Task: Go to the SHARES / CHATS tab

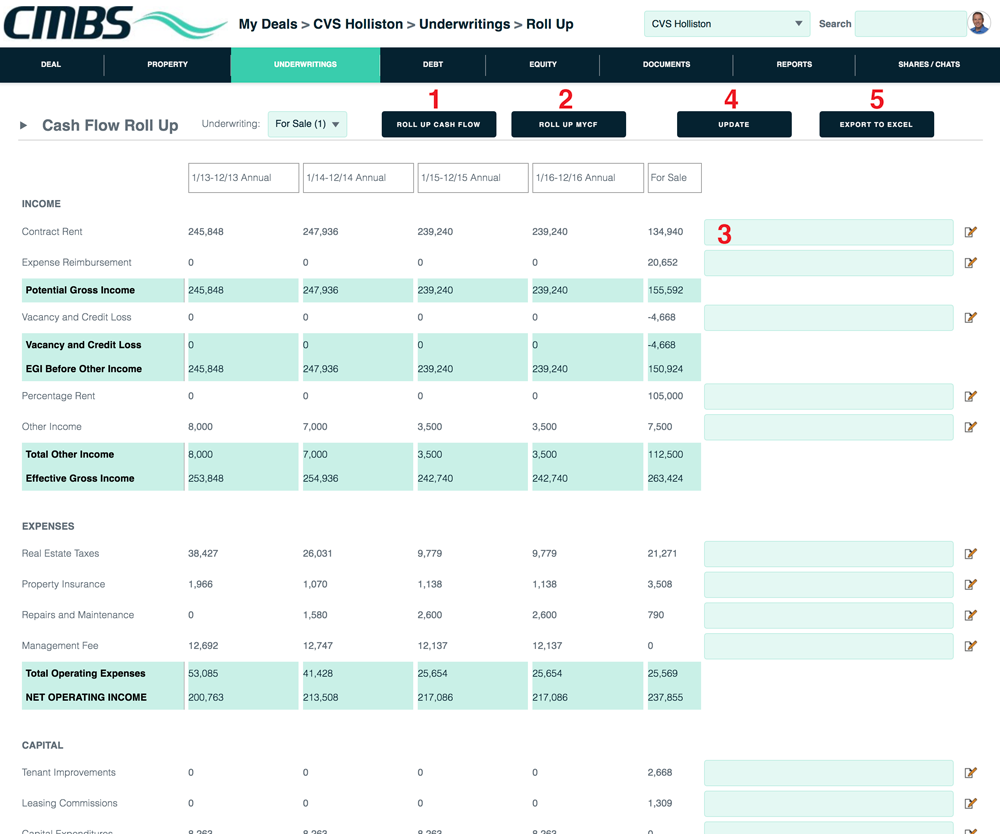Action: click(x=929, y=64)
